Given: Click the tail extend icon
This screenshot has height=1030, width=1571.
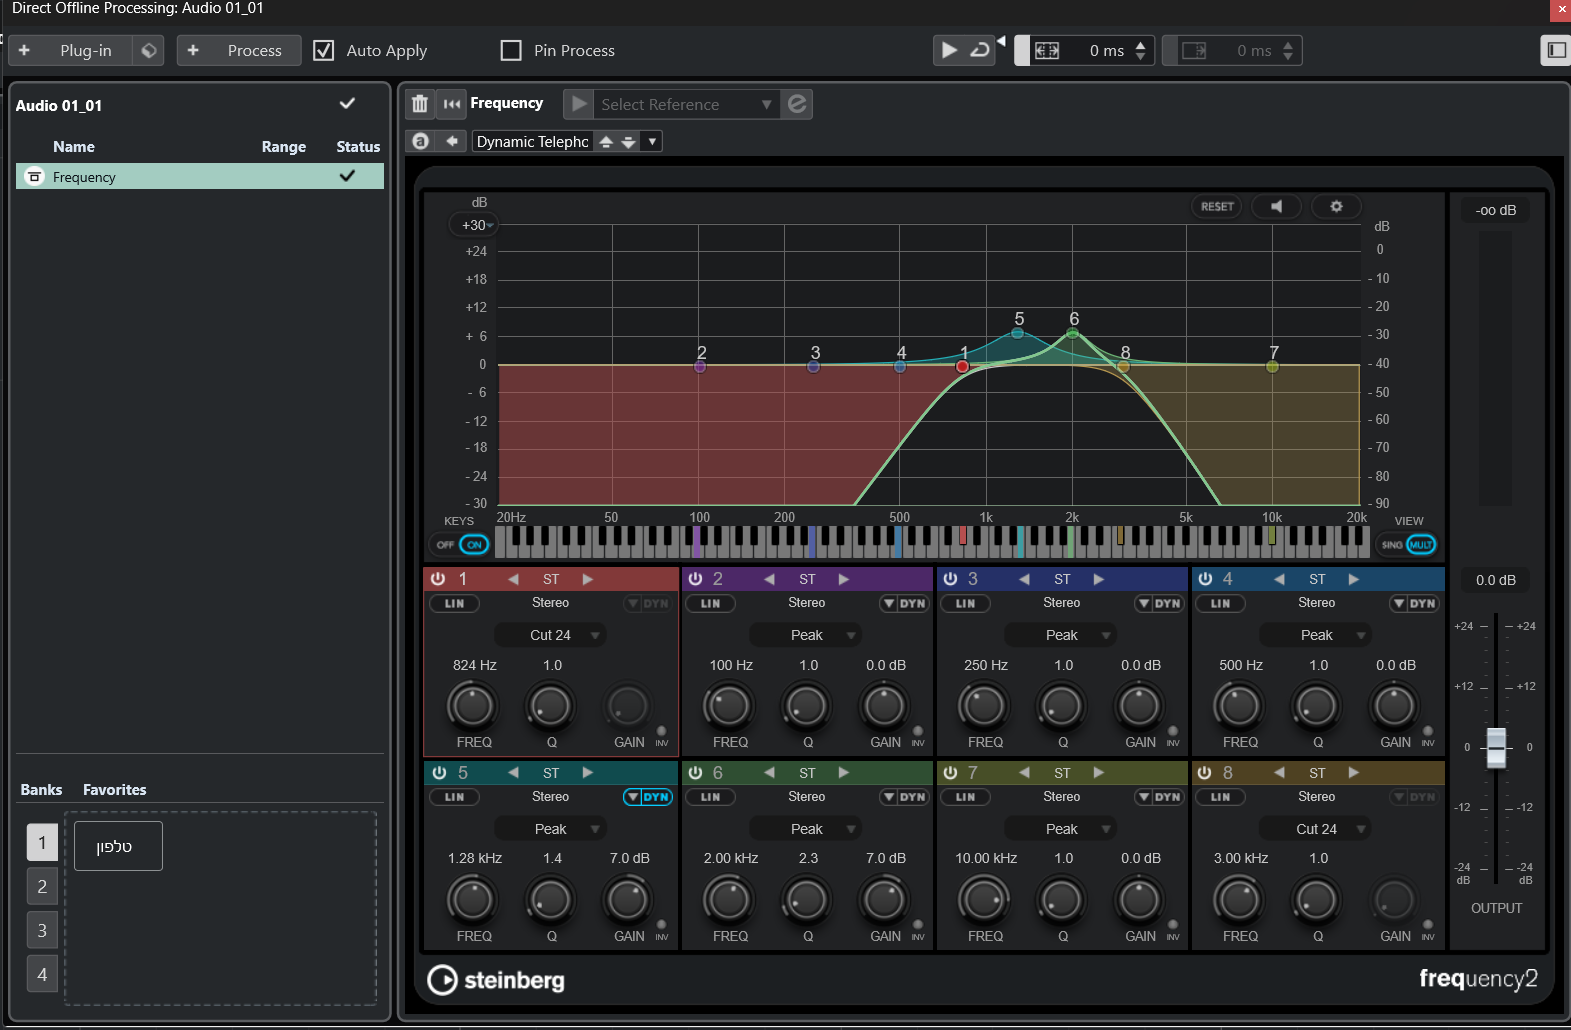Looking at the screenshot, I should tap(1195, 50).
